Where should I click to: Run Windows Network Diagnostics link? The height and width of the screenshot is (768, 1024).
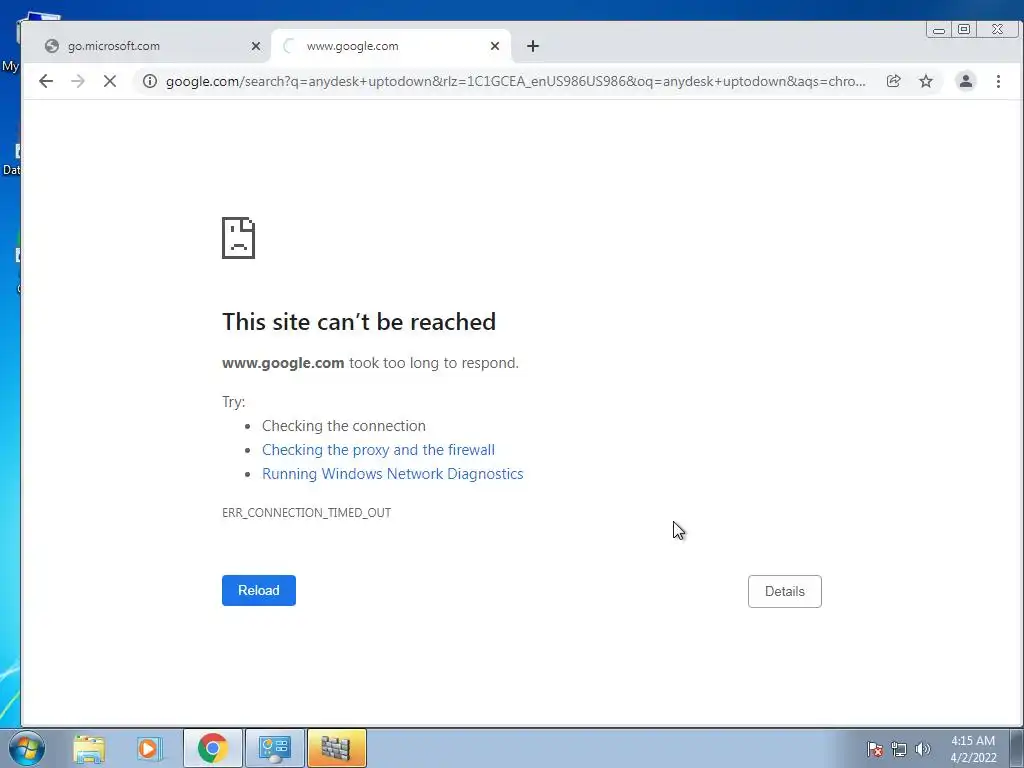pos(392,474)
